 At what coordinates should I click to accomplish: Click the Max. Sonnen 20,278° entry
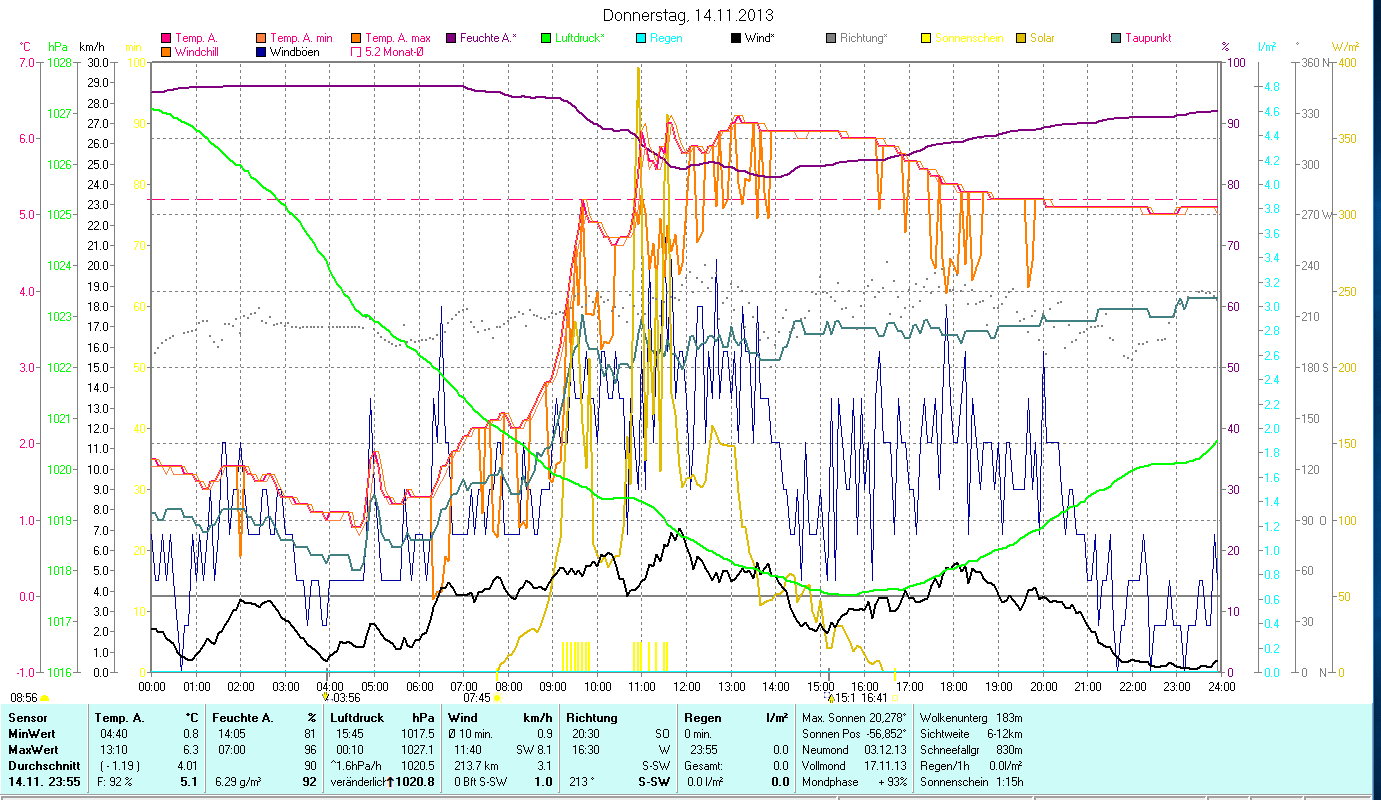[854, 718]
